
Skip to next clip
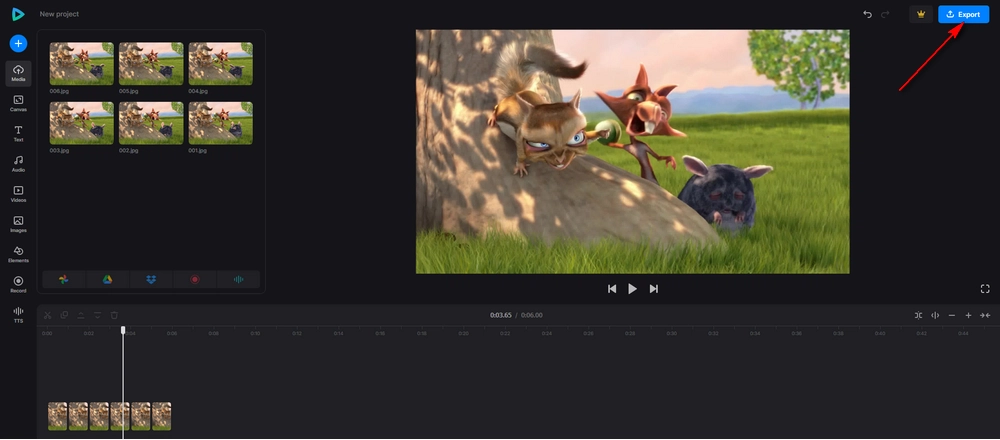pyautogui.click(x=654, y=289)
